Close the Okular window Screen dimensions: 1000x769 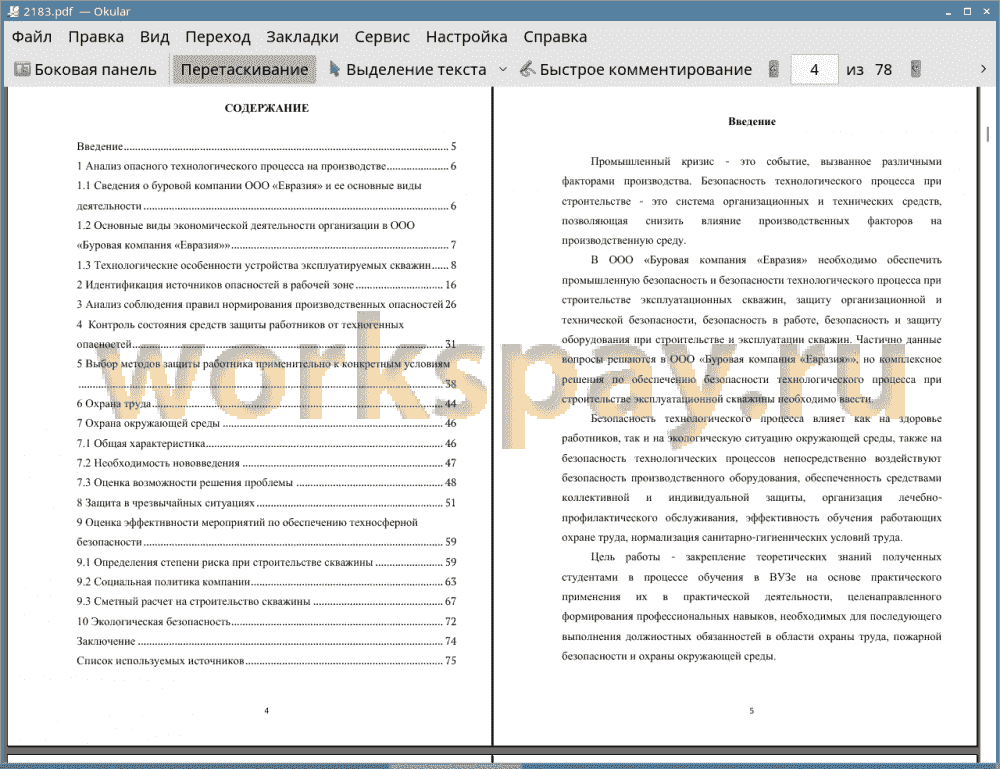[986, 11]
